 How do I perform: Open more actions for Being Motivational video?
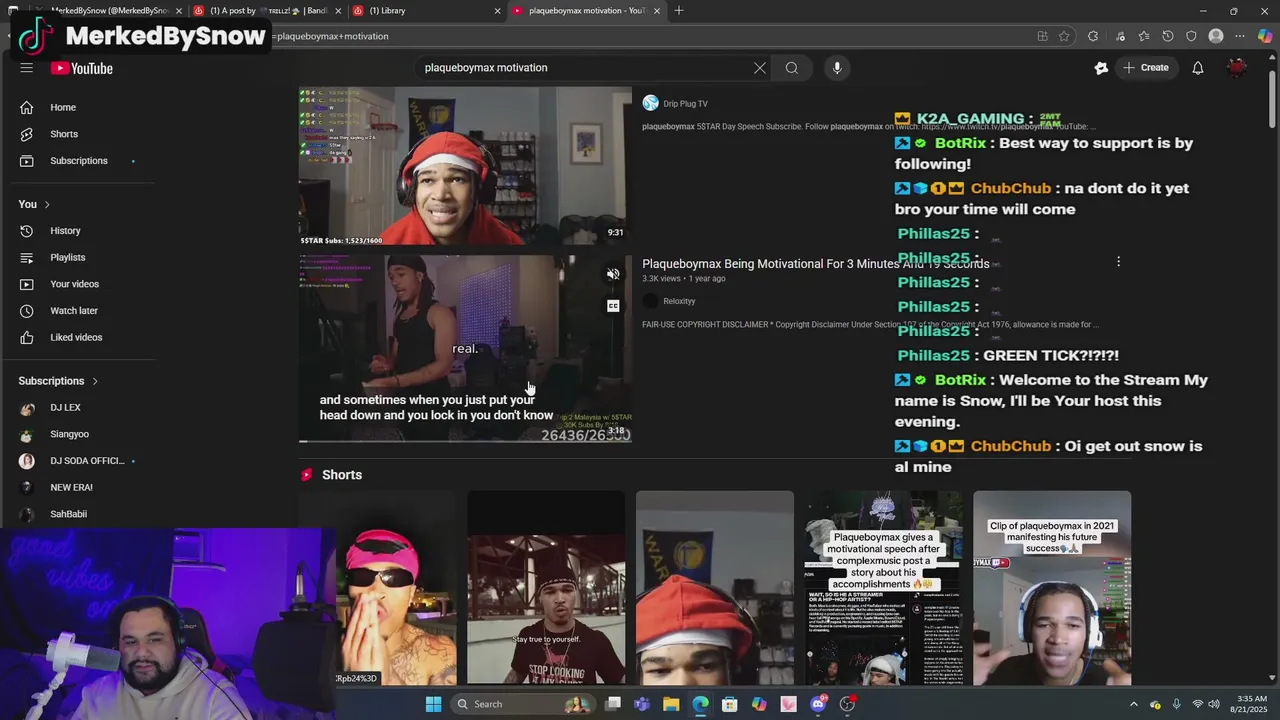coord(1118,262)
